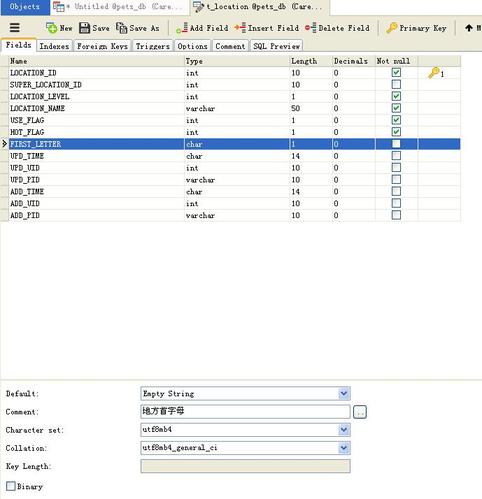Select the HOT_FLAG field name
Image resolution: width=482 pixels, height=499 pixels.
(x=27, y=132)
